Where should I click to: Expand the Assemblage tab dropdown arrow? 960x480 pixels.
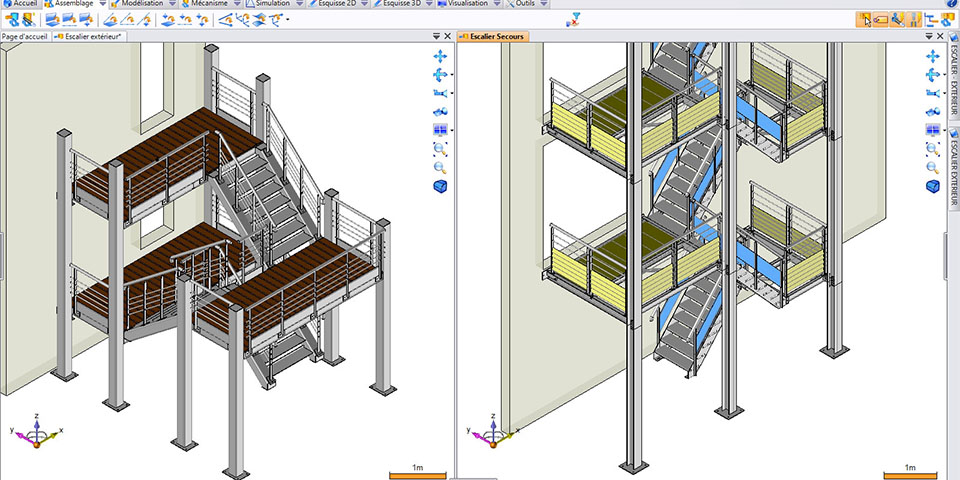(x=101, y=4)
